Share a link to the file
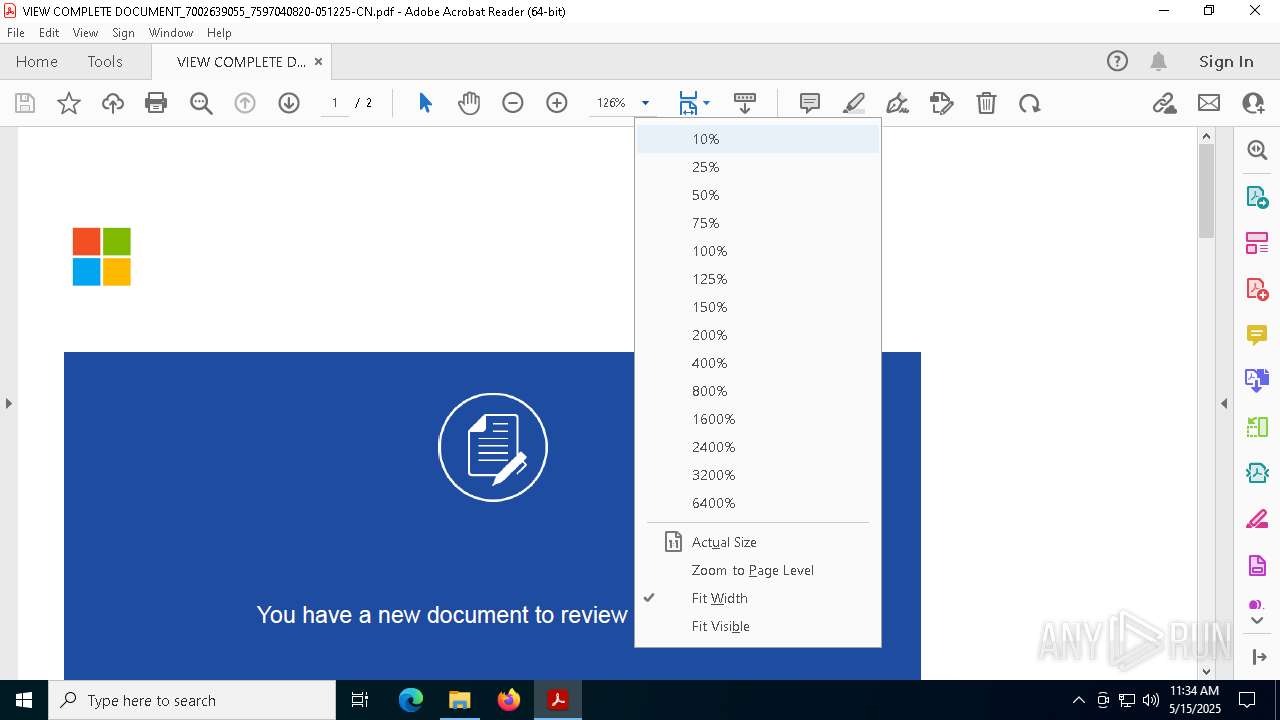The width and height of the screenshot is (1280, 720). point(1164,103)
